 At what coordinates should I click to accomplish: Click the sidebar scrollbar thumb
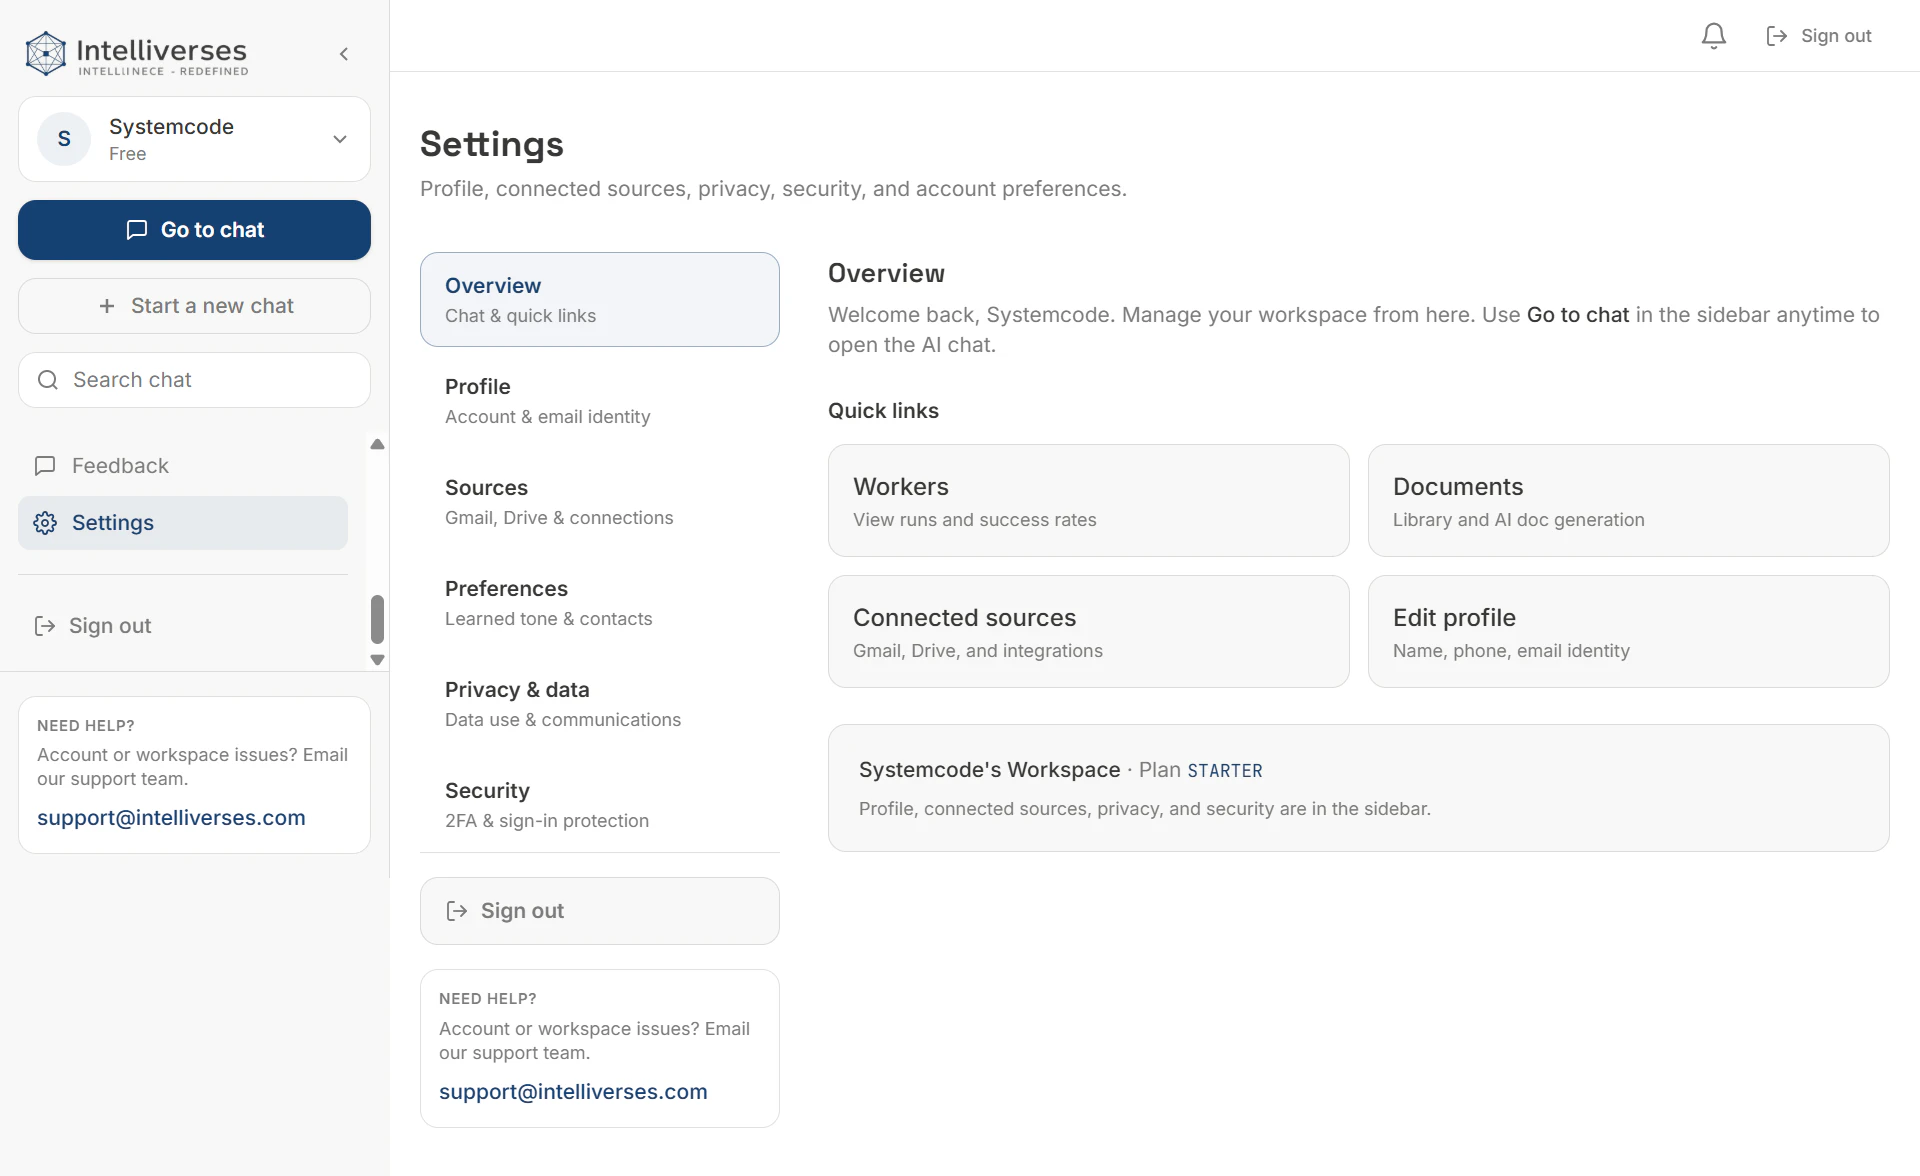[377, 619]
